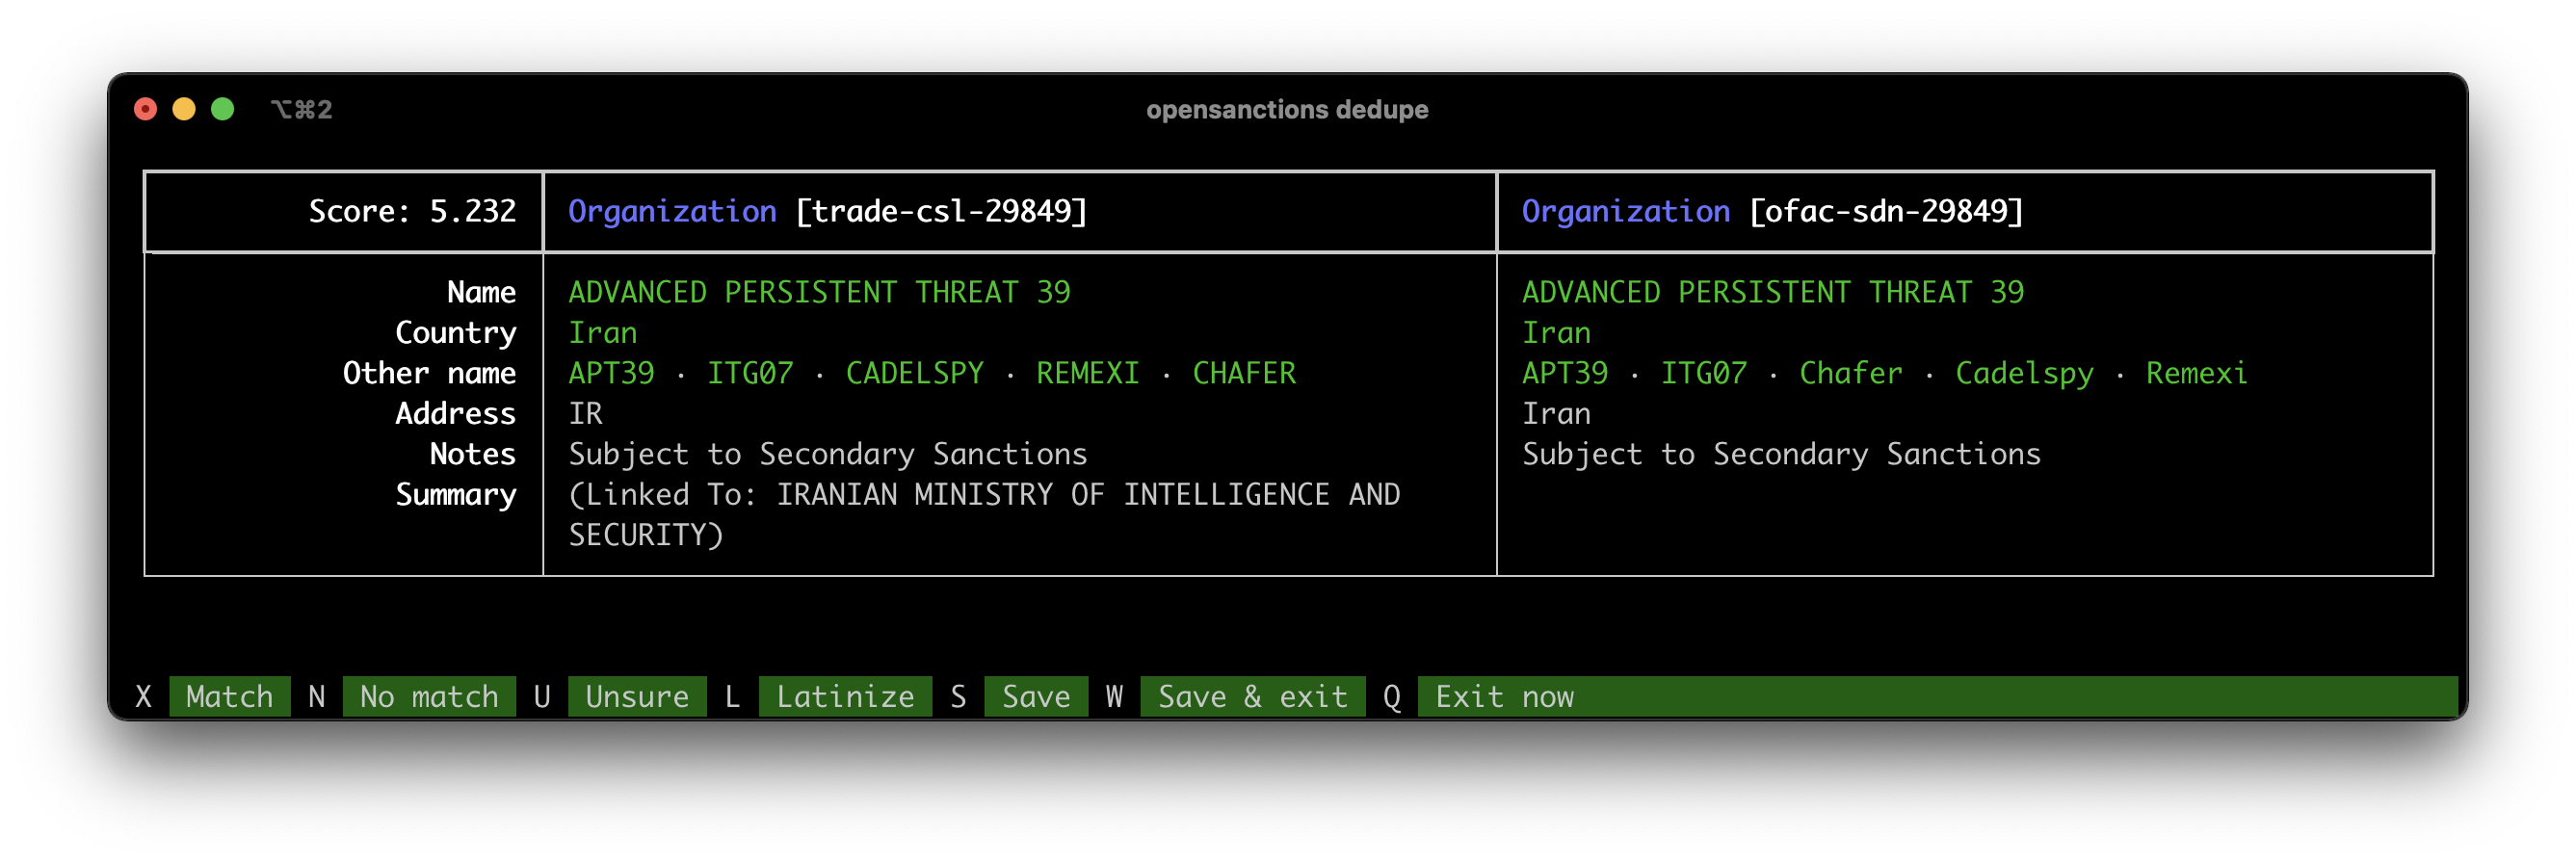Click the L key hint for Latinize
The height and width of the screenshot is (863, 2576).
tap(733, 696)
